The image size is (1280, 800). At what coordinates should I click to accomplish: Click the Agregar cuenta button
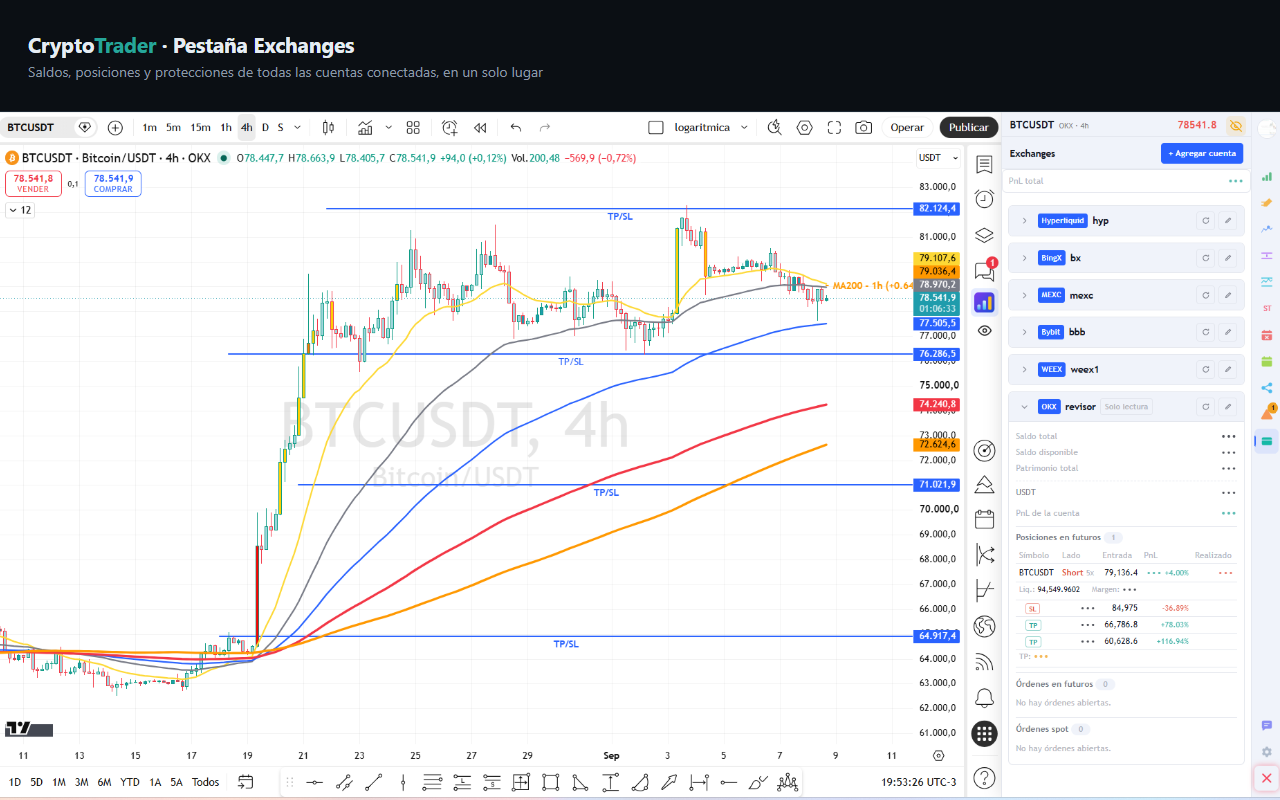pyautogui.click(x=1202, y=153)
